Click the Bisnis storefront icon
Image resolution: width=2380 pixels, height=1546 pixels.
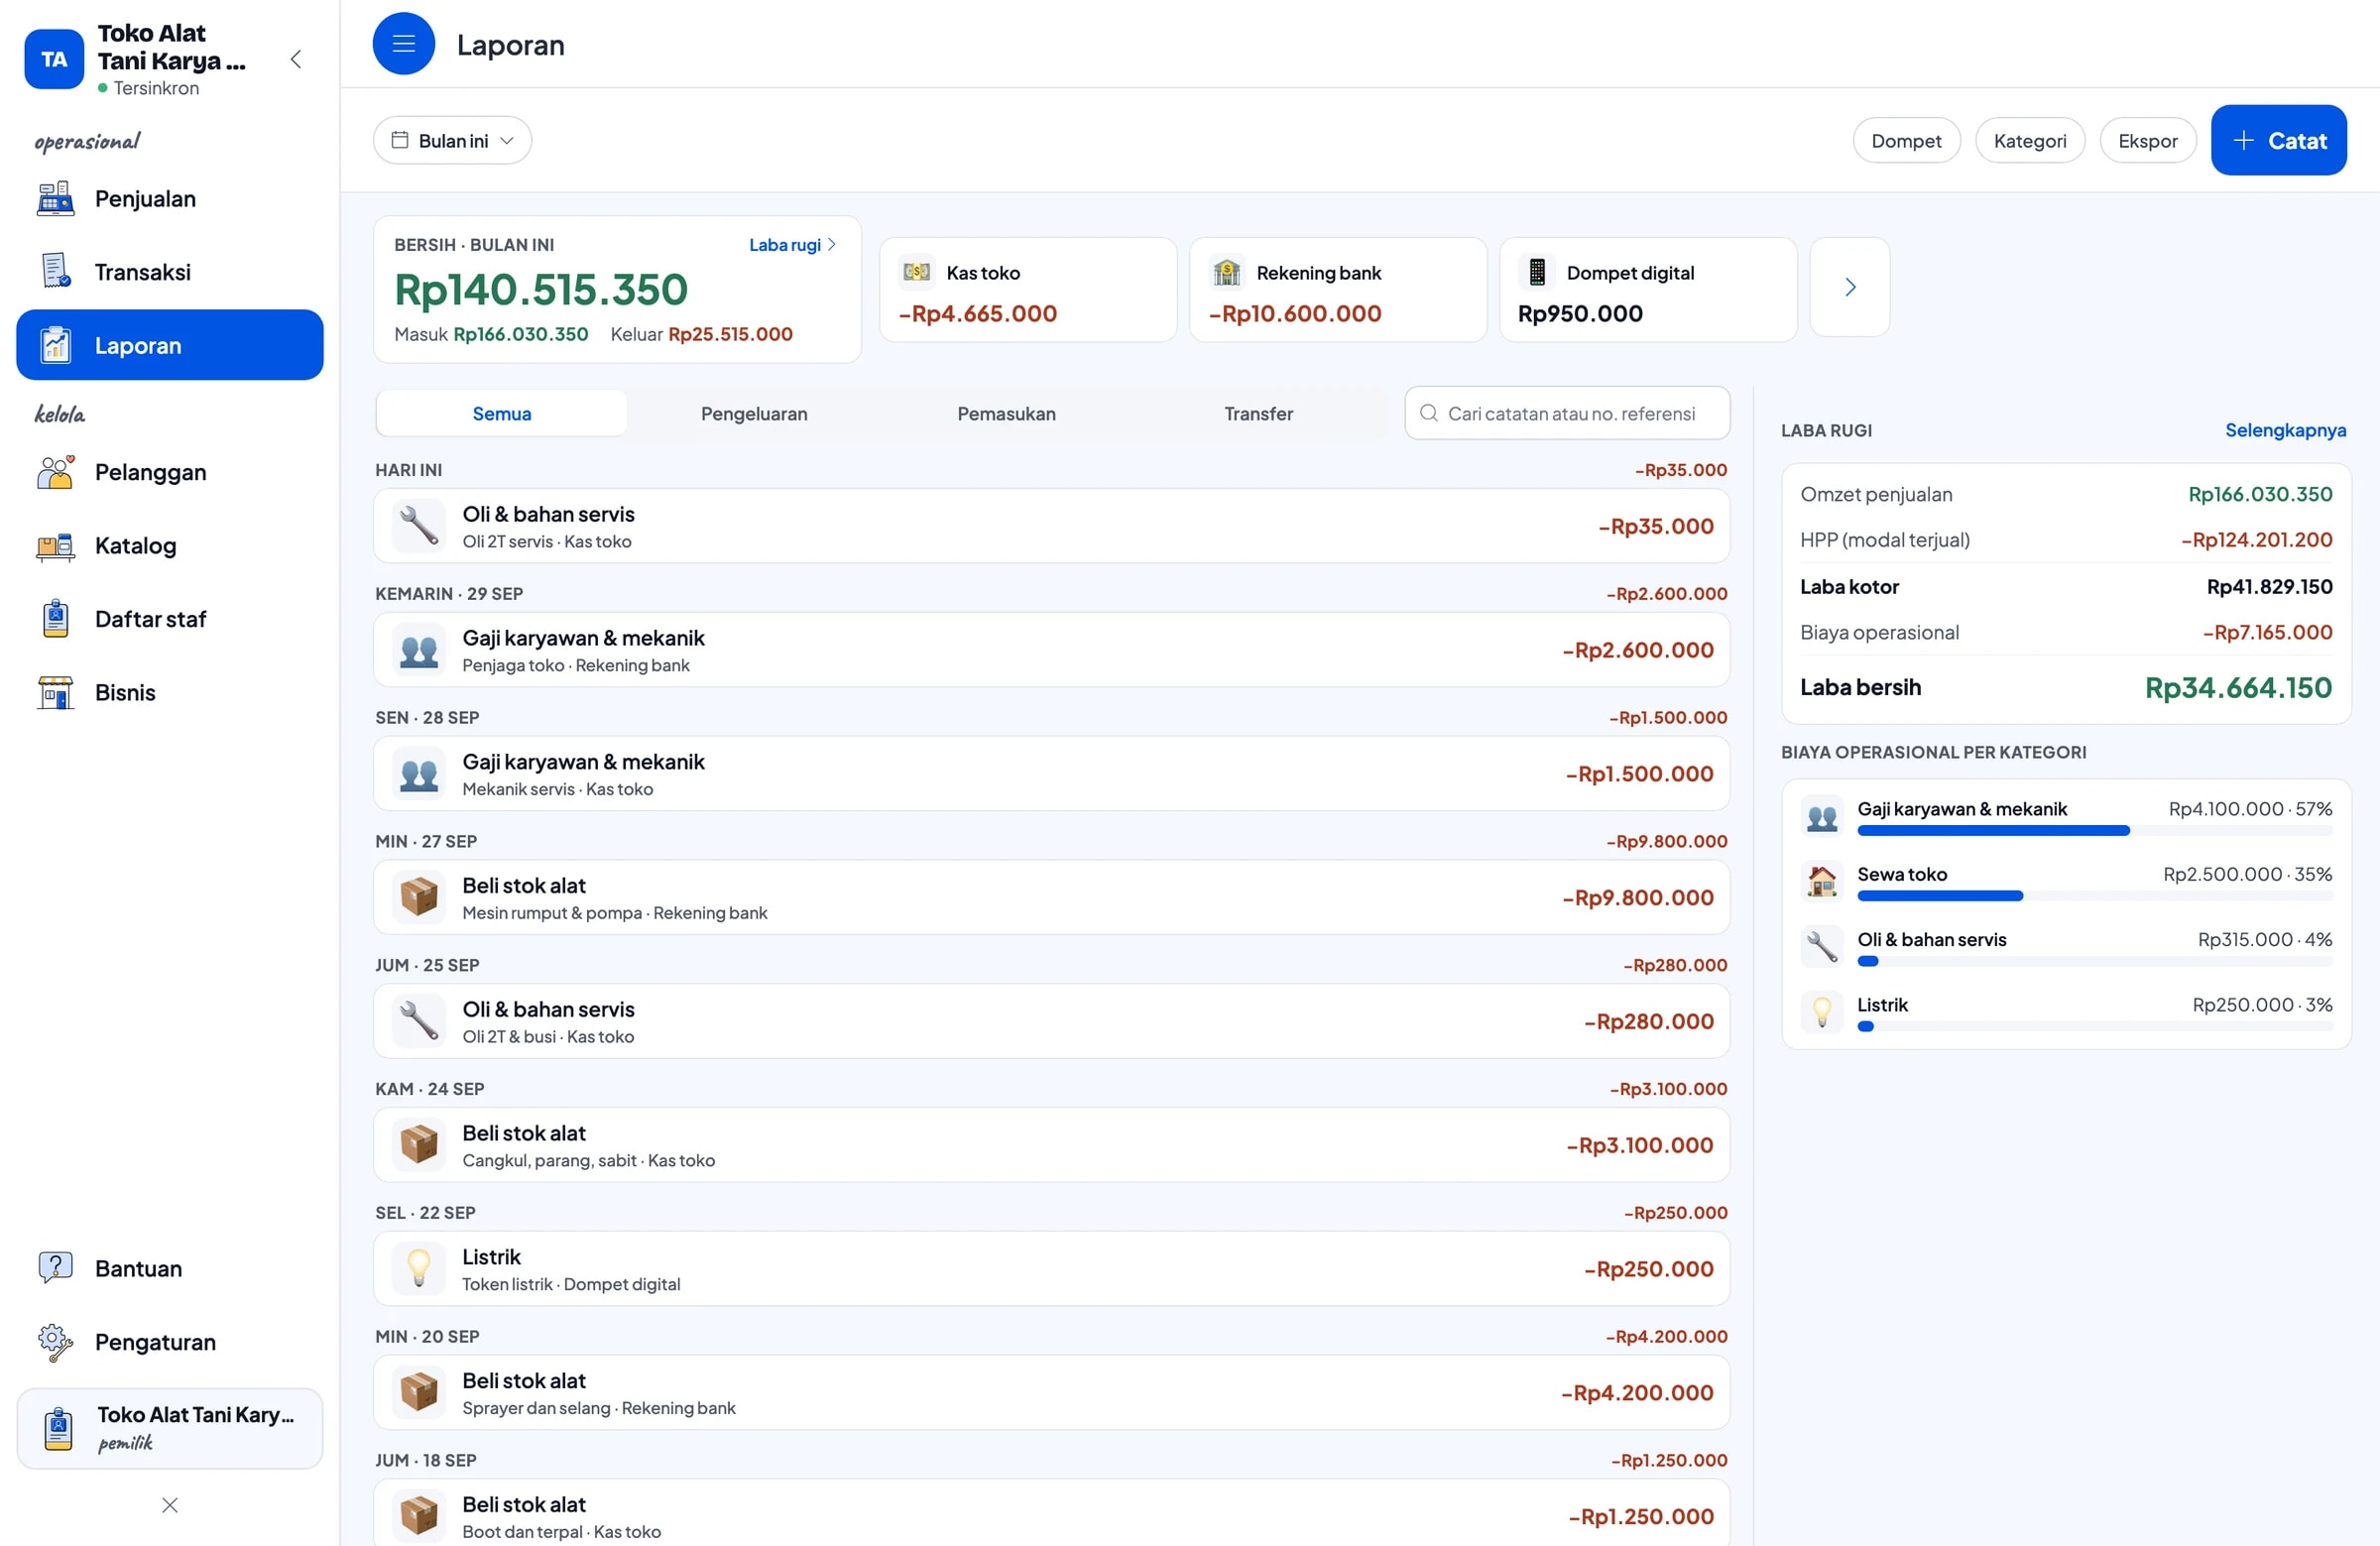point(55,692)
